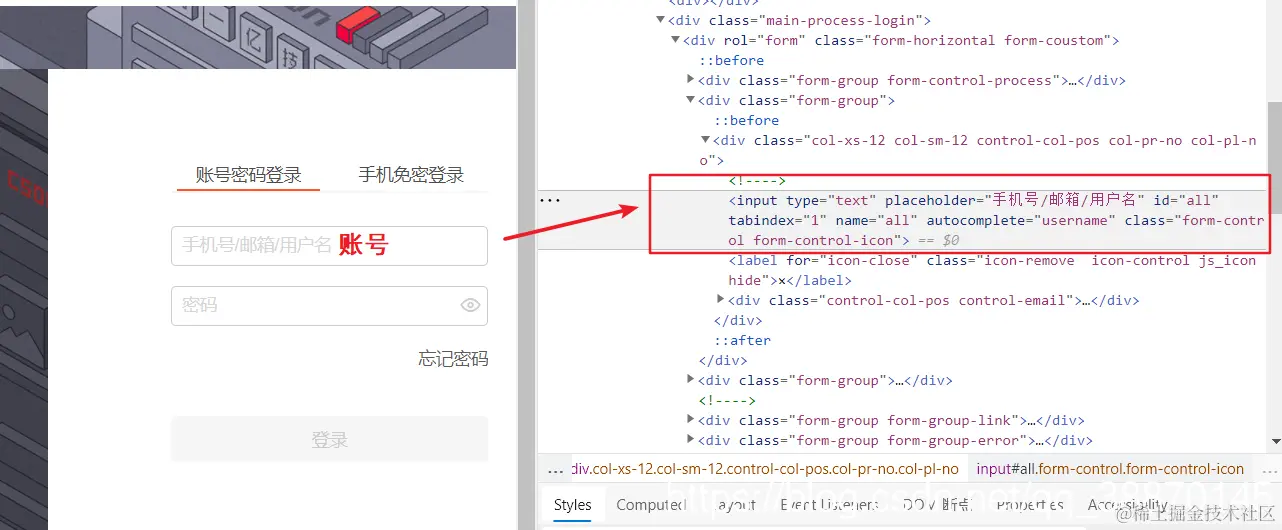Screen dimensions: 1282x530
Task: Expand the form-group form-control-process div
Action: coord(691,80)
